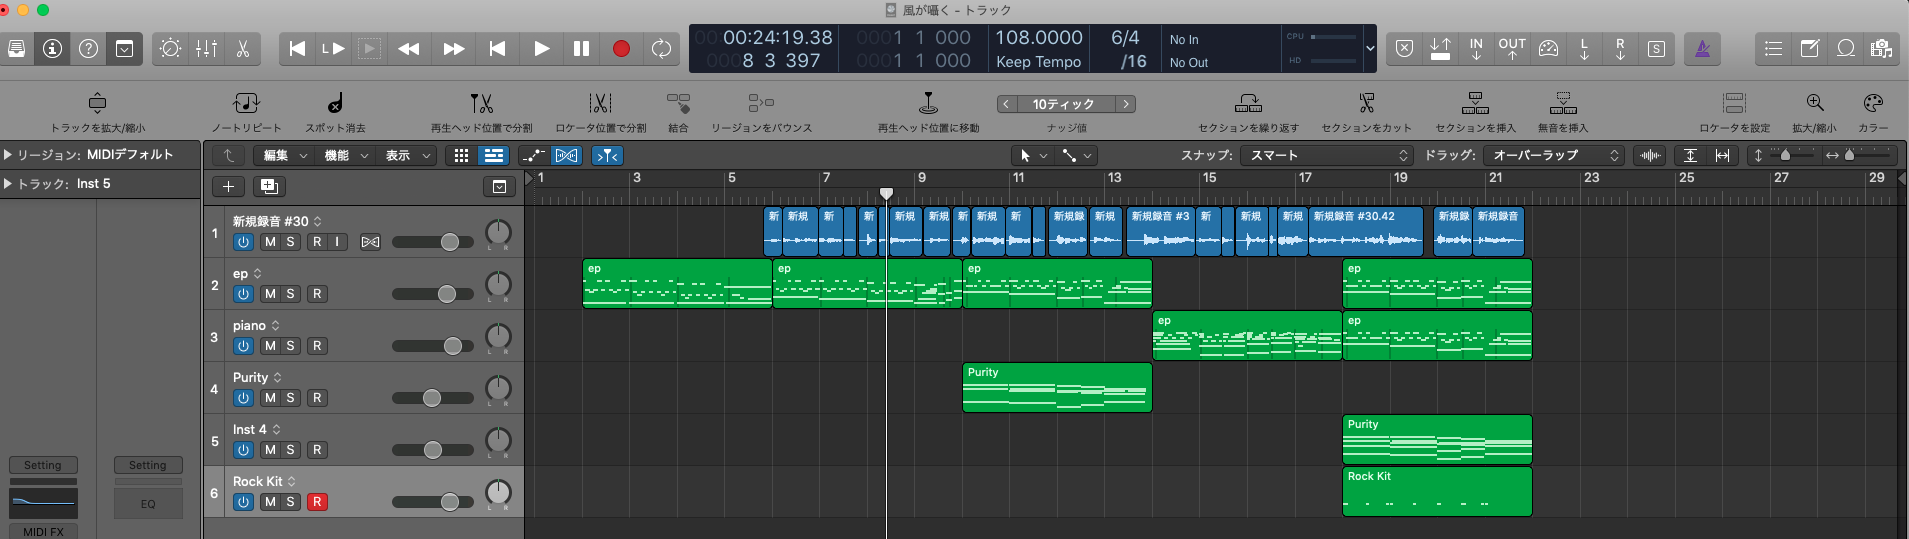The width and height of the screenshot is (1909, 539).
Task: Toggle the Flex view button
Action: pyautogui.click(x=566, y=155)
